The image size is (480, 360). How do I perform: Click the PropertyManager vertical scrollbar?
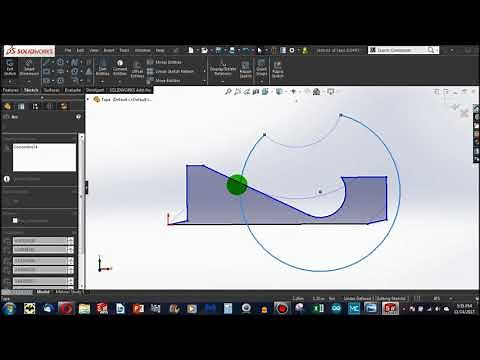point(81,211)
